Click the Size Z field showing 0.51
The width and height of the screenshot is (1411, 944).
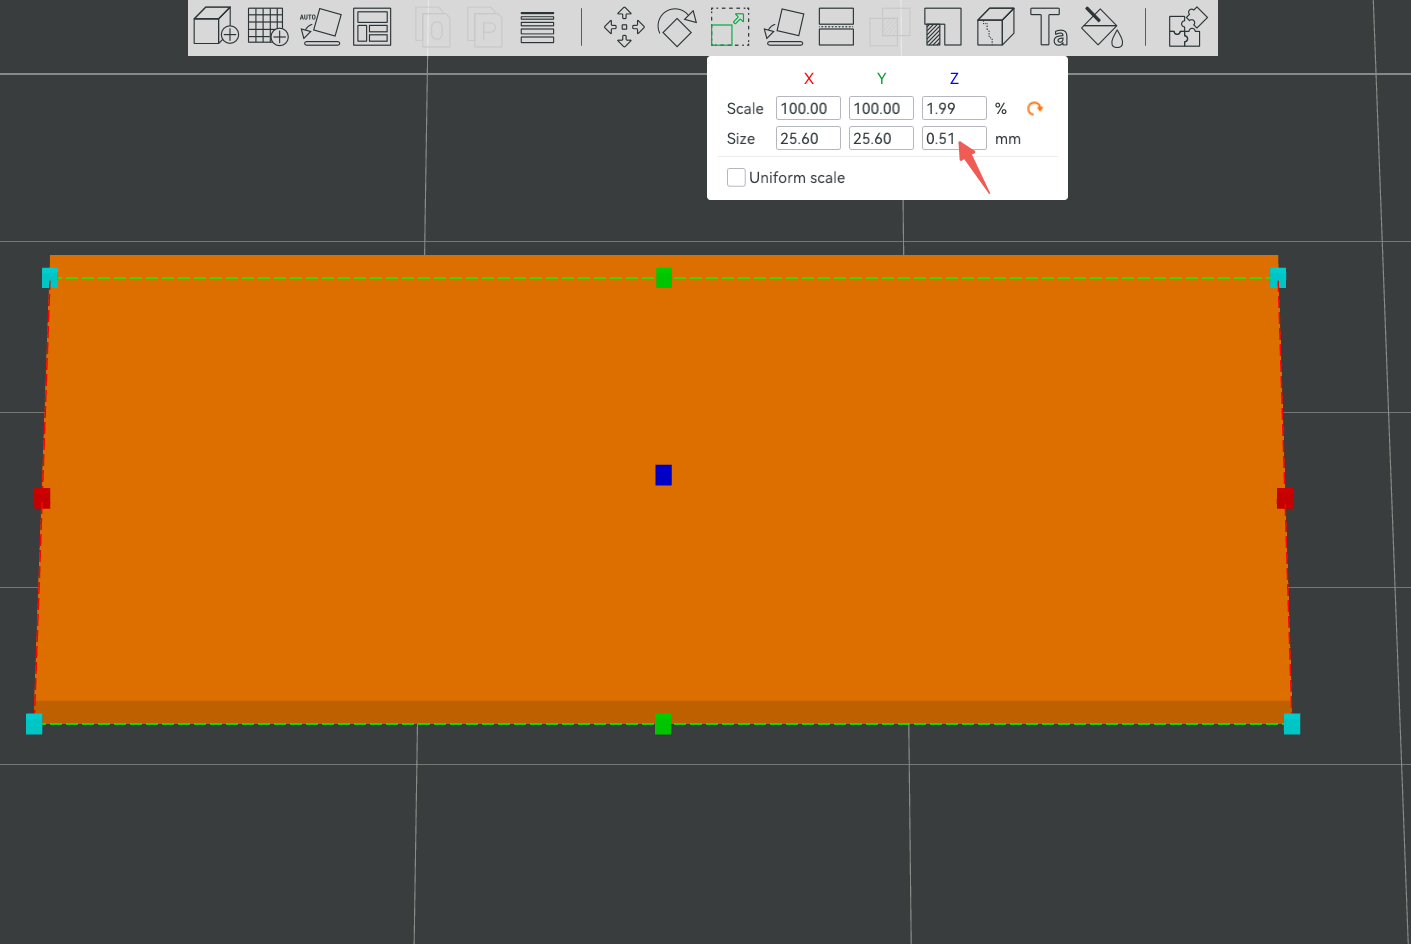tap(954, 138)
